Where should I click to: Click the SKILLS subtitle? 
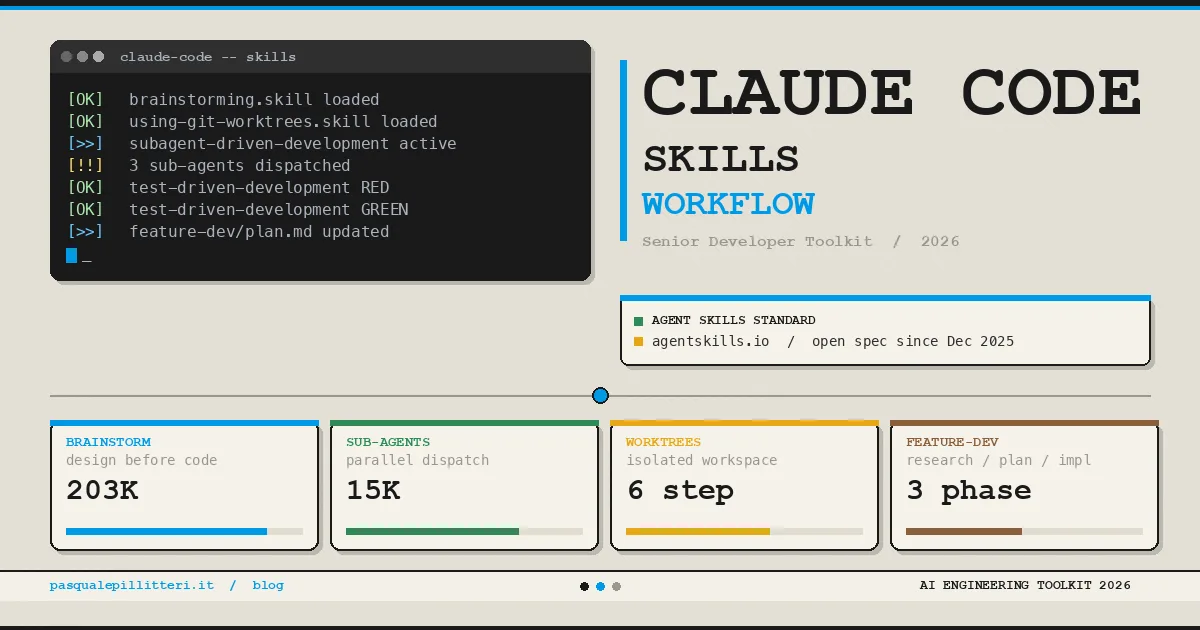pos(721,159)
